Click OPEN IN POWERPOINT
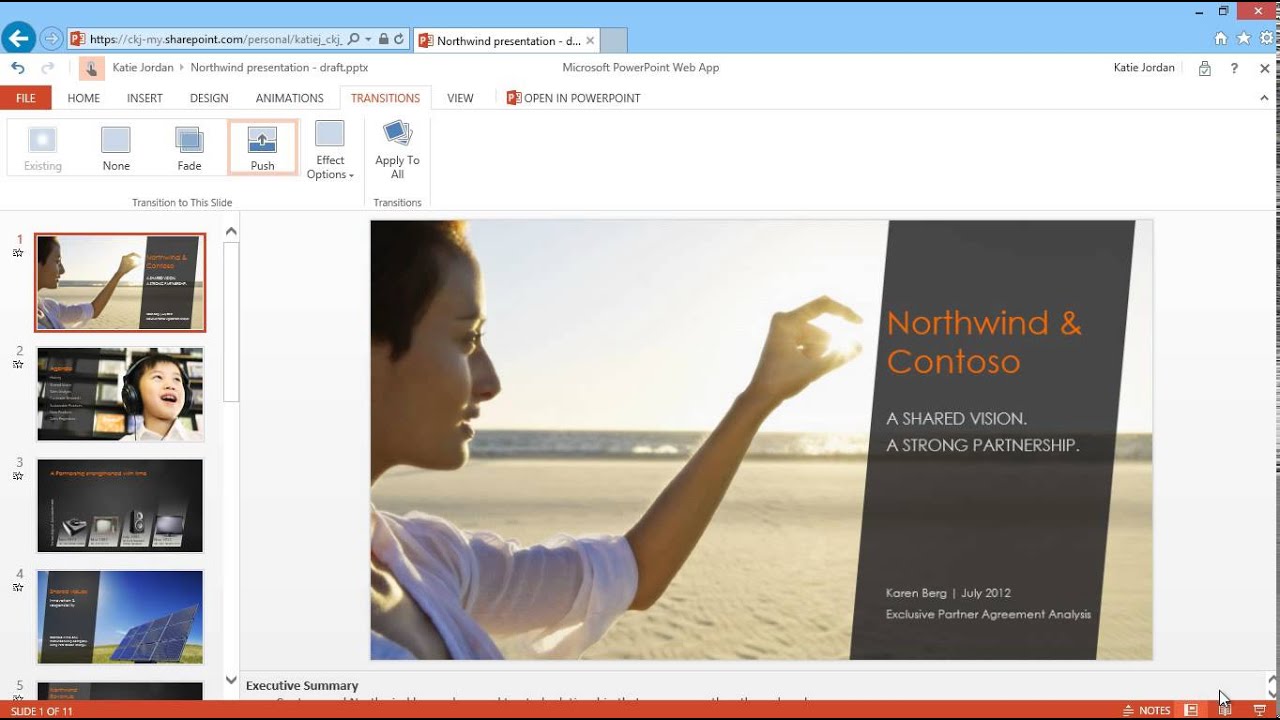This screenshot has height=720, width=1280. 573,98
